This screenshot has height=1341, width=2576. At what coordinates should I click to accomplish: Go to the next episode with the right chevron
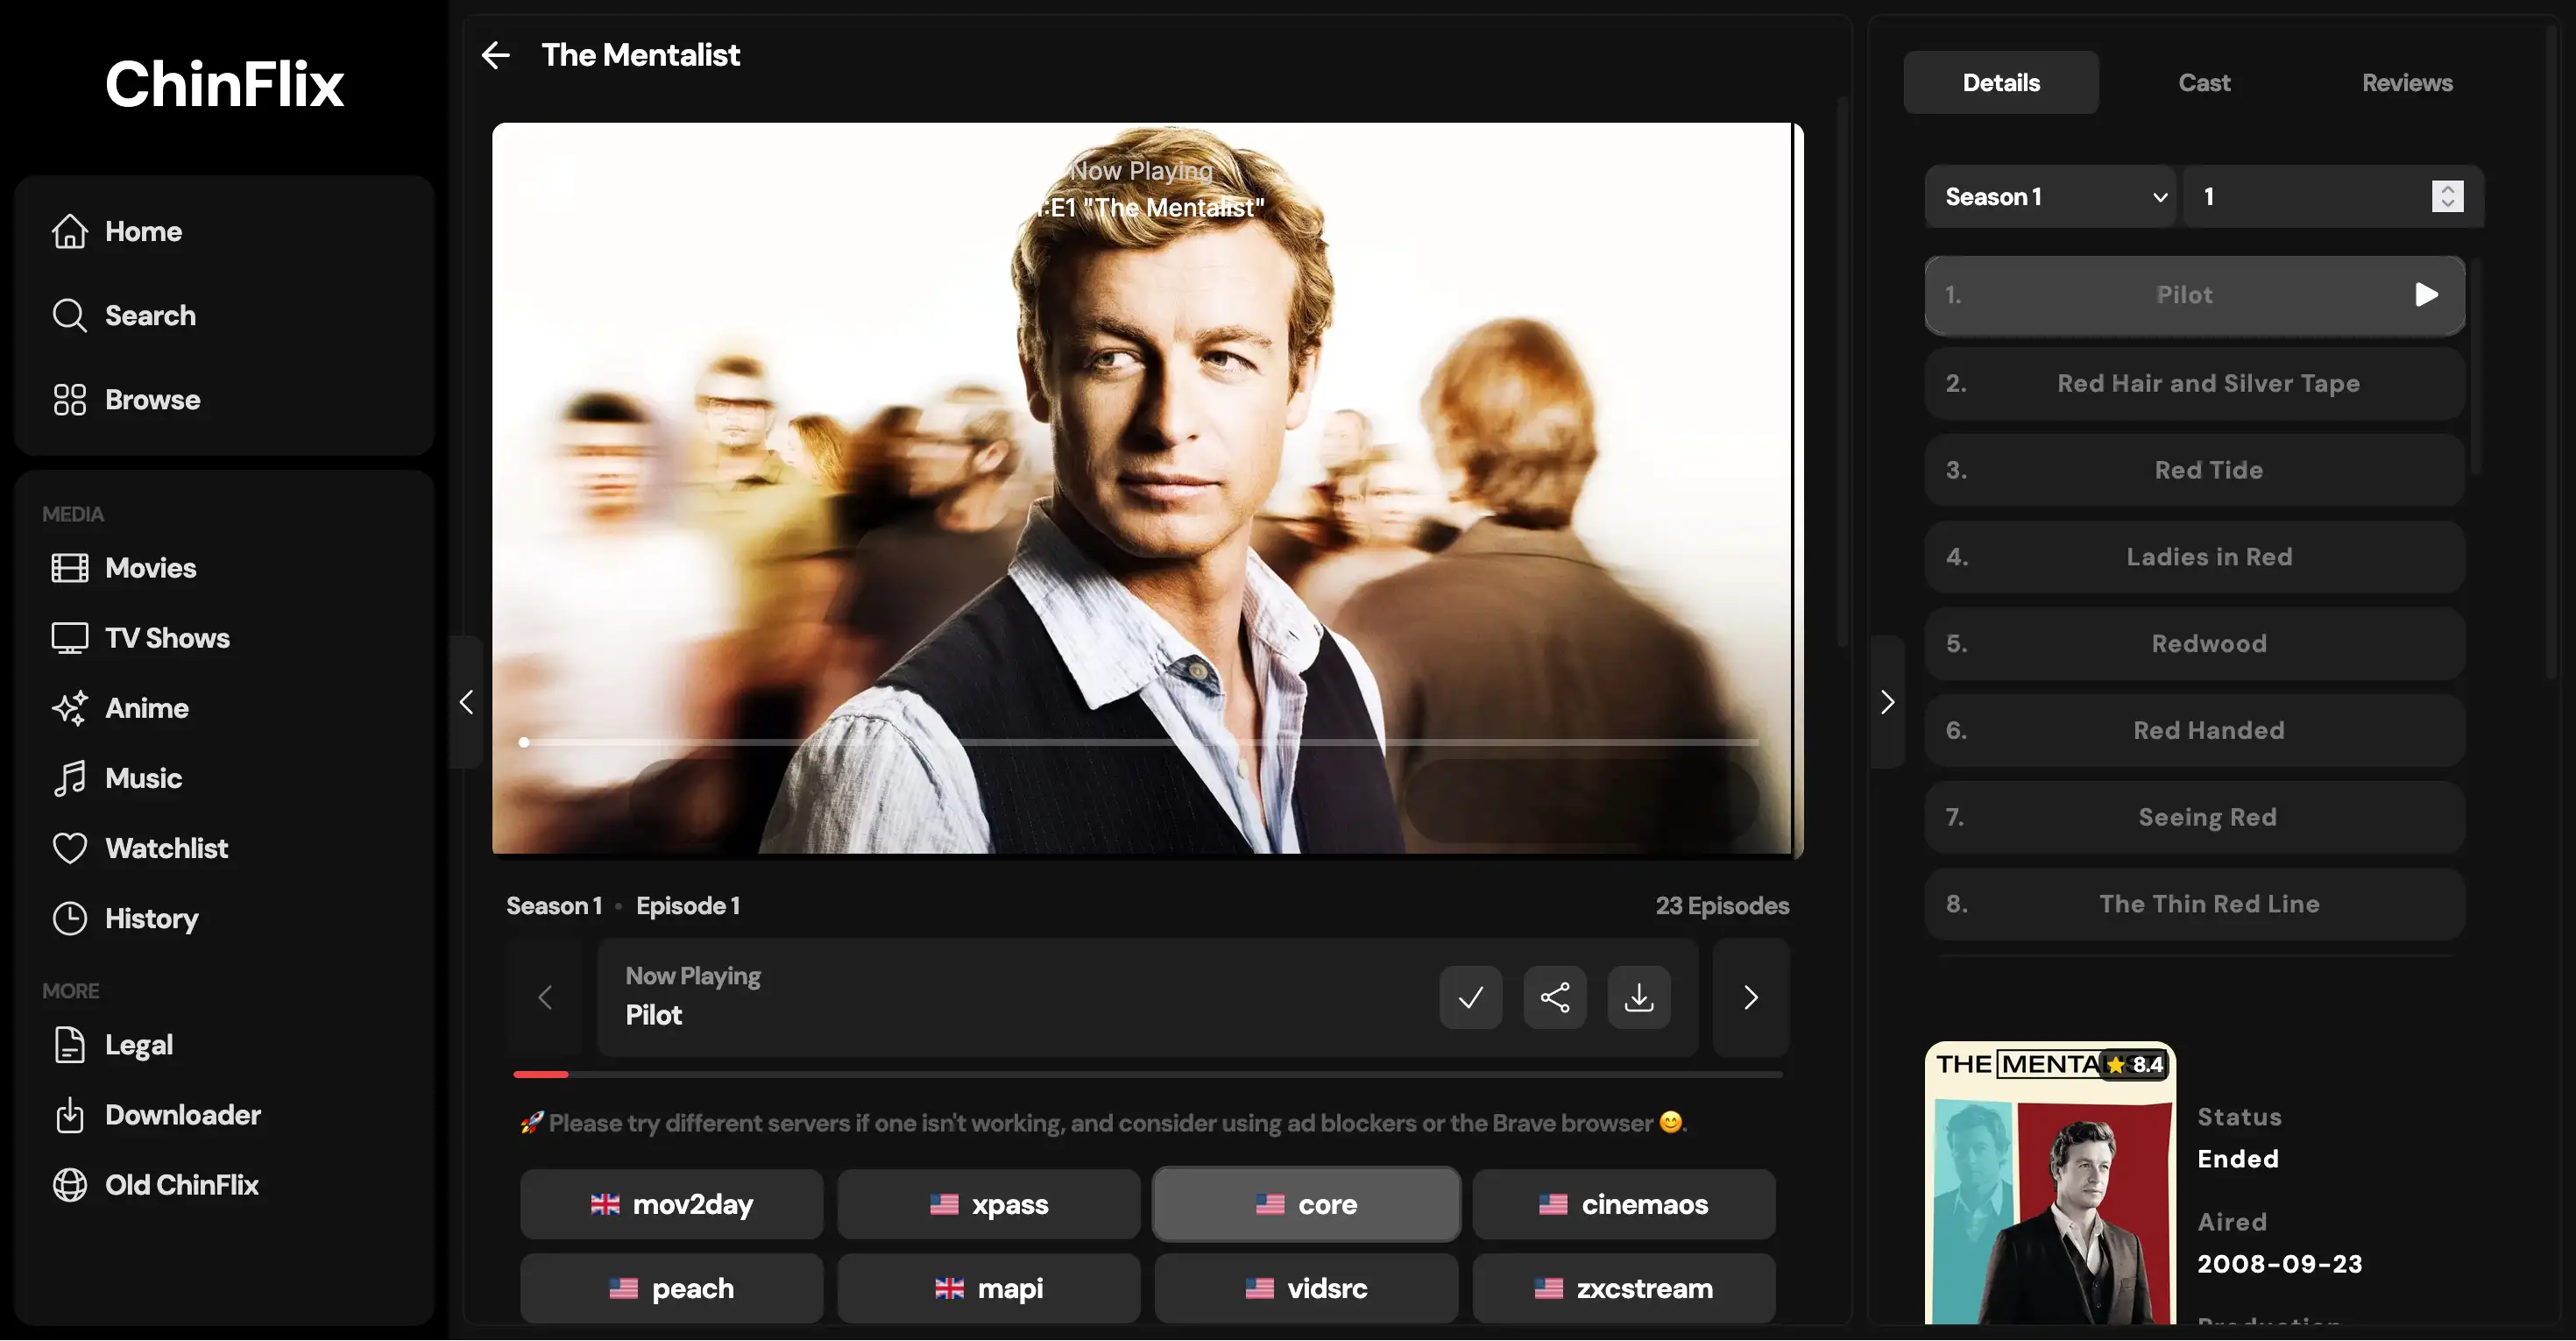1750,997
